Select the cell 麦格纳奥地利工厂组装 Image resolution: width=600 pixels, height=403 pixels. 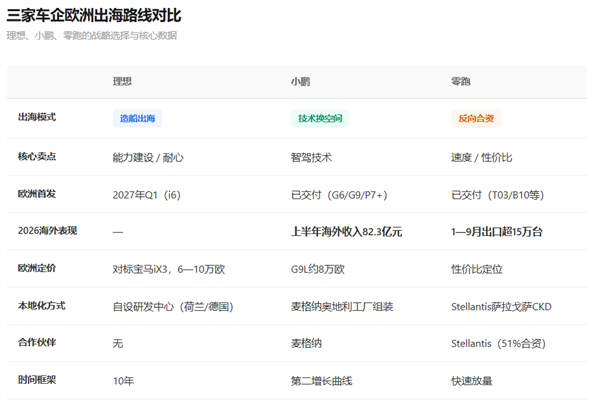coord(342,307)
